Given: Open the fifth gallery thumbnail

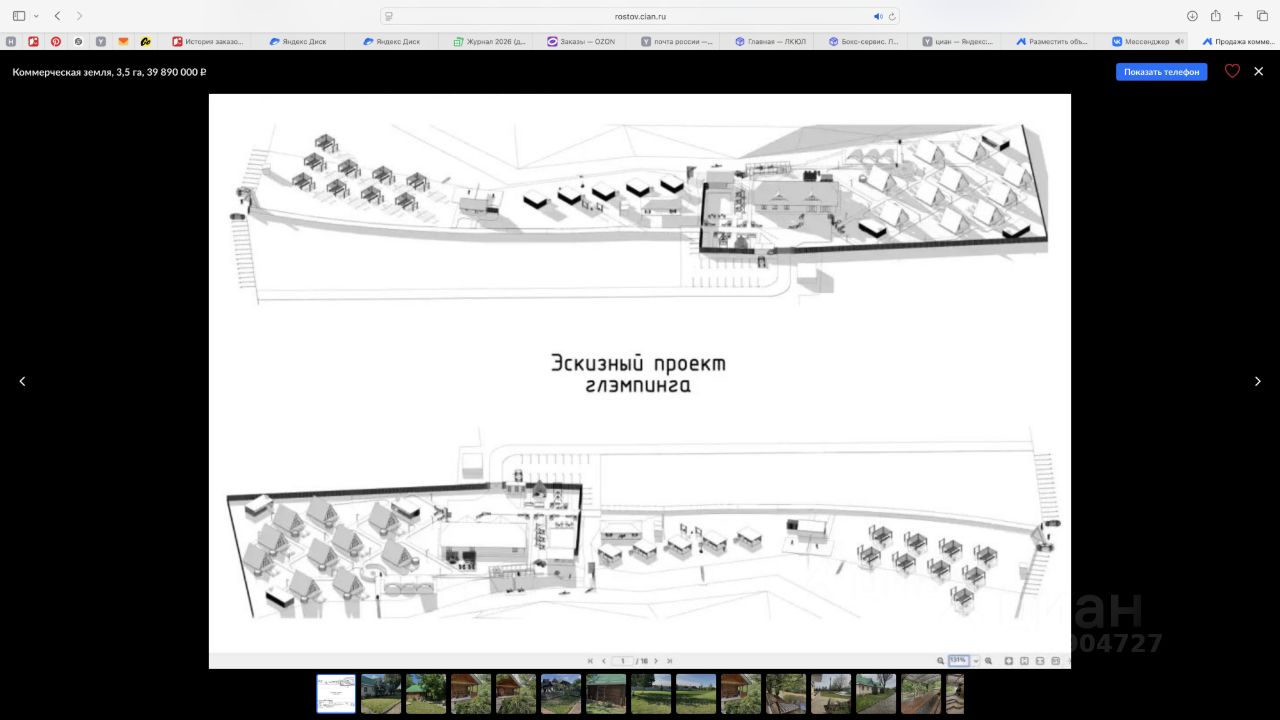Looking at the screenshot, I should [x=516, y=694].
